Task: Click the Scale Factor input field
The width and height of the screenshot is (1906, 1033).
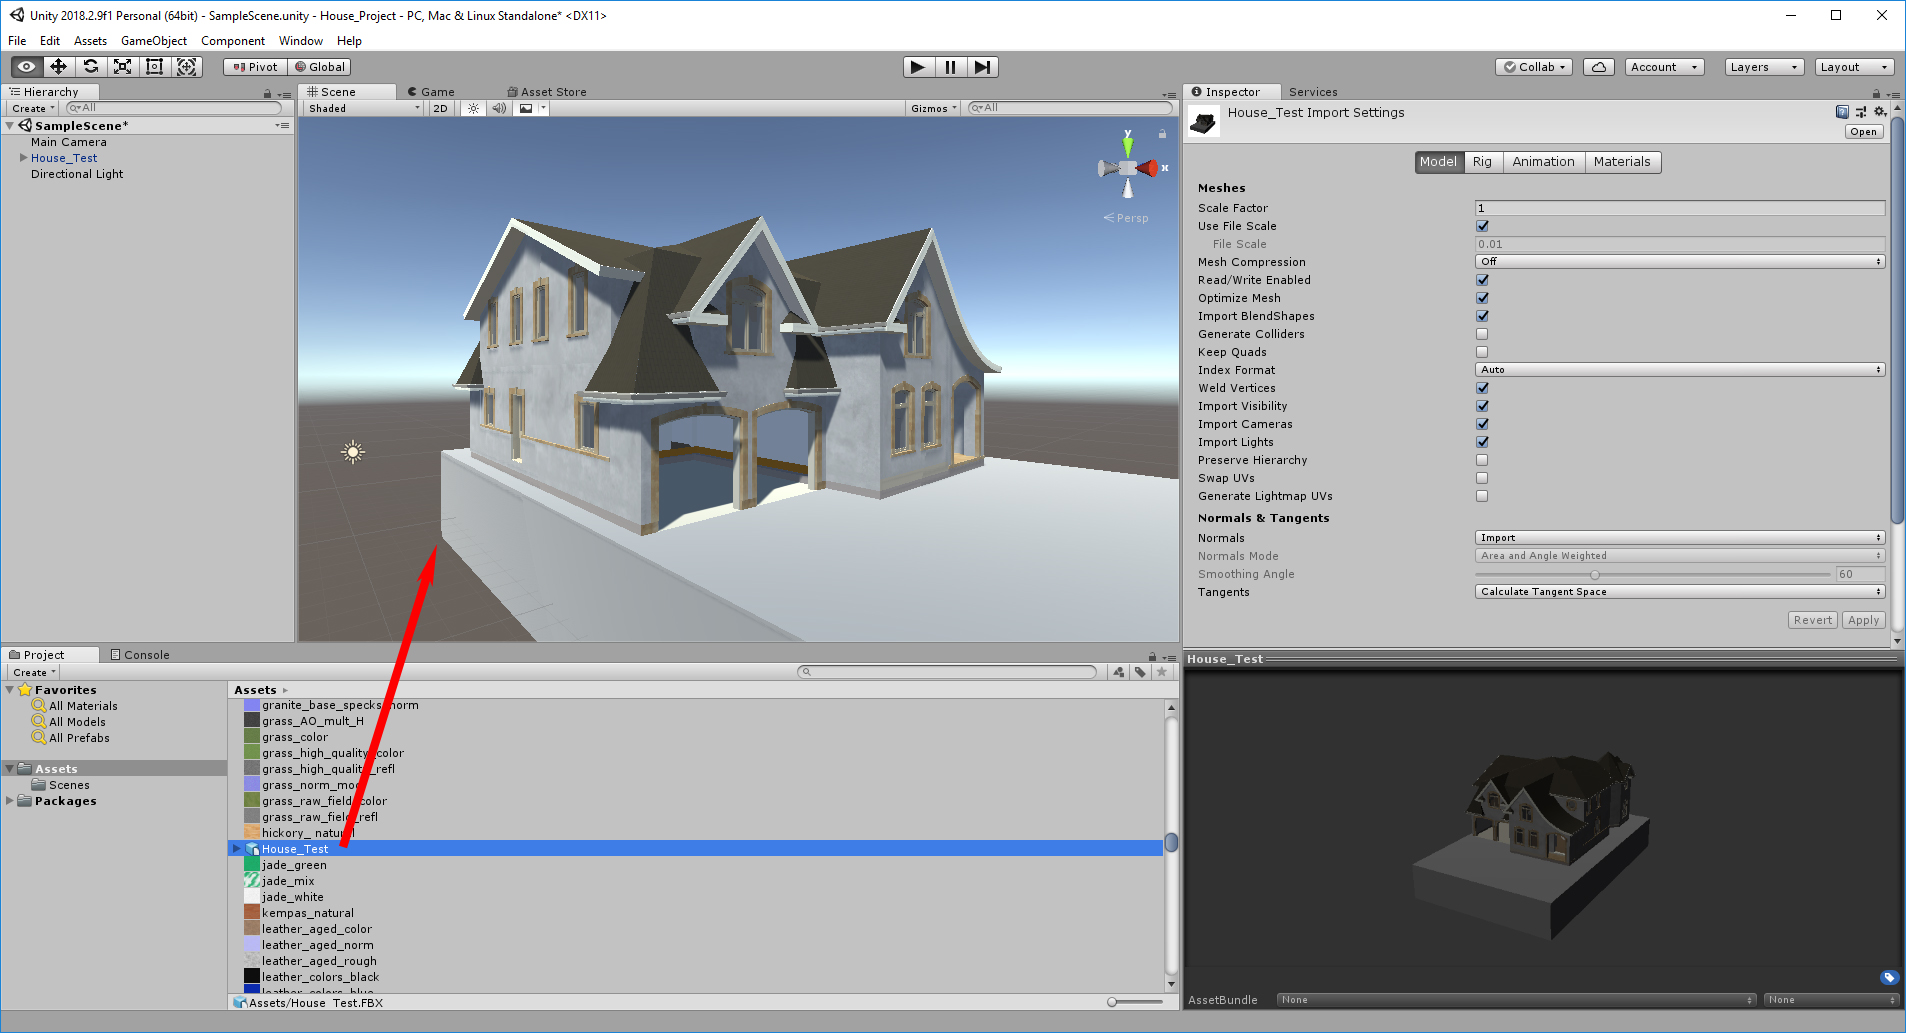Action: [x=1680, y=208]
